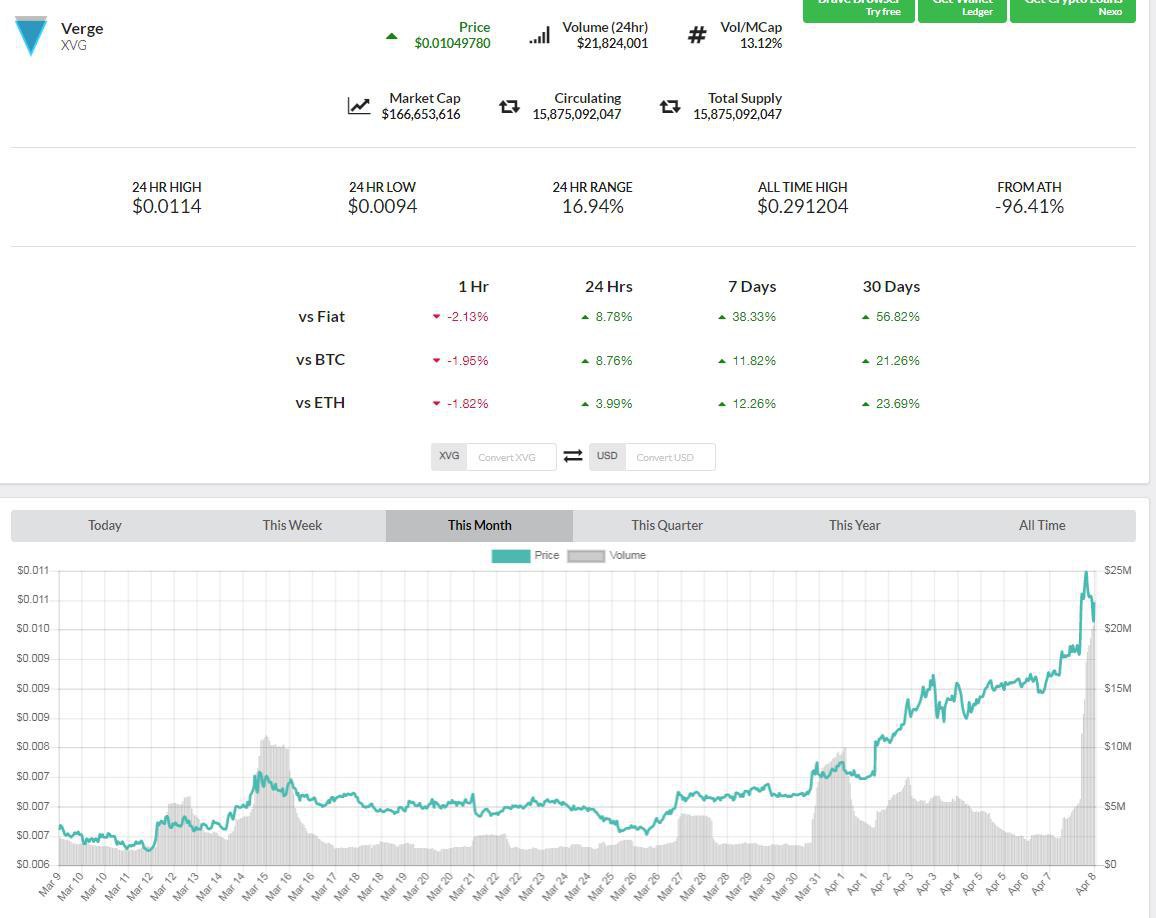Switch chart to the Today tab
Viewport: 1156px width, 918px height.
click(x=105, y=525)
